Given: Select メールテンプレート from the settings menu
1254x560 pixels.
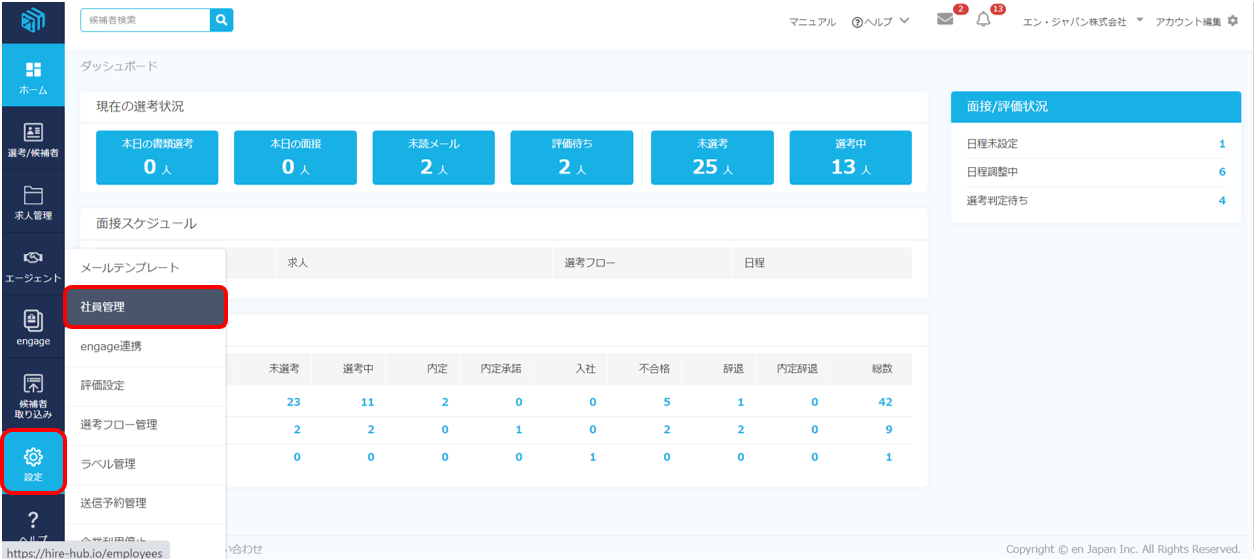Looking at the screenshot, I should click(145, 268).
